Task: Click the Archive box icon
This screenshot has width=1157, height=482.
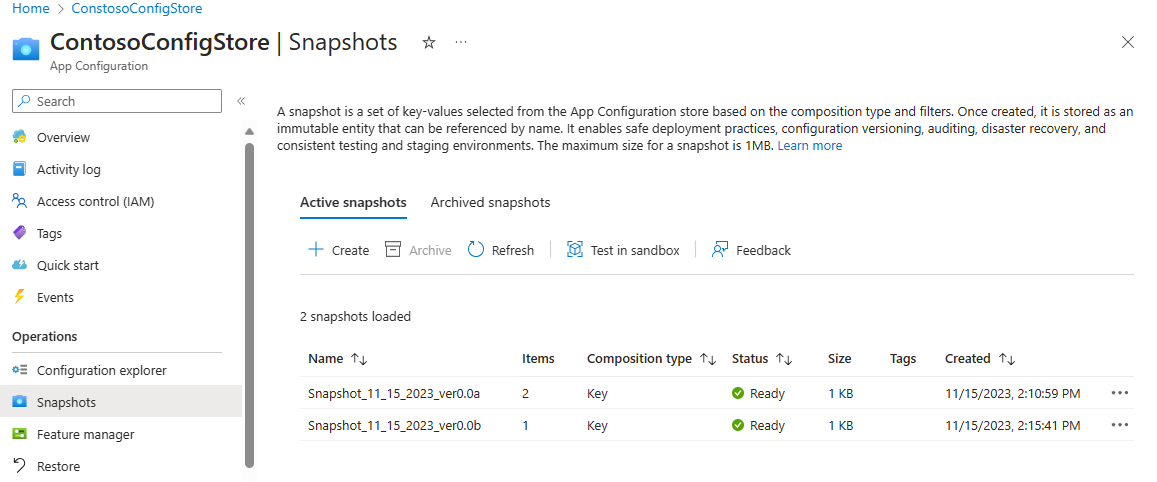Action: [x=393, y=249]
